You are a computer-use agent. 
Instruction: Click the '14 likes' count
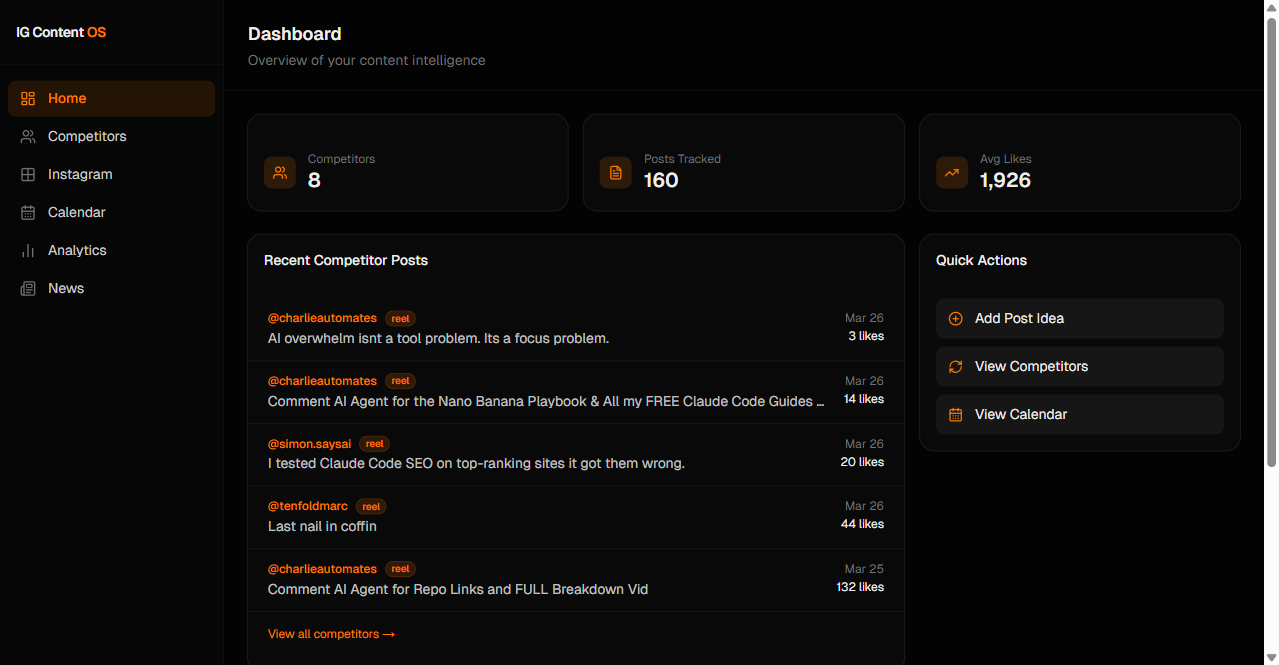(x=864, y=399)
